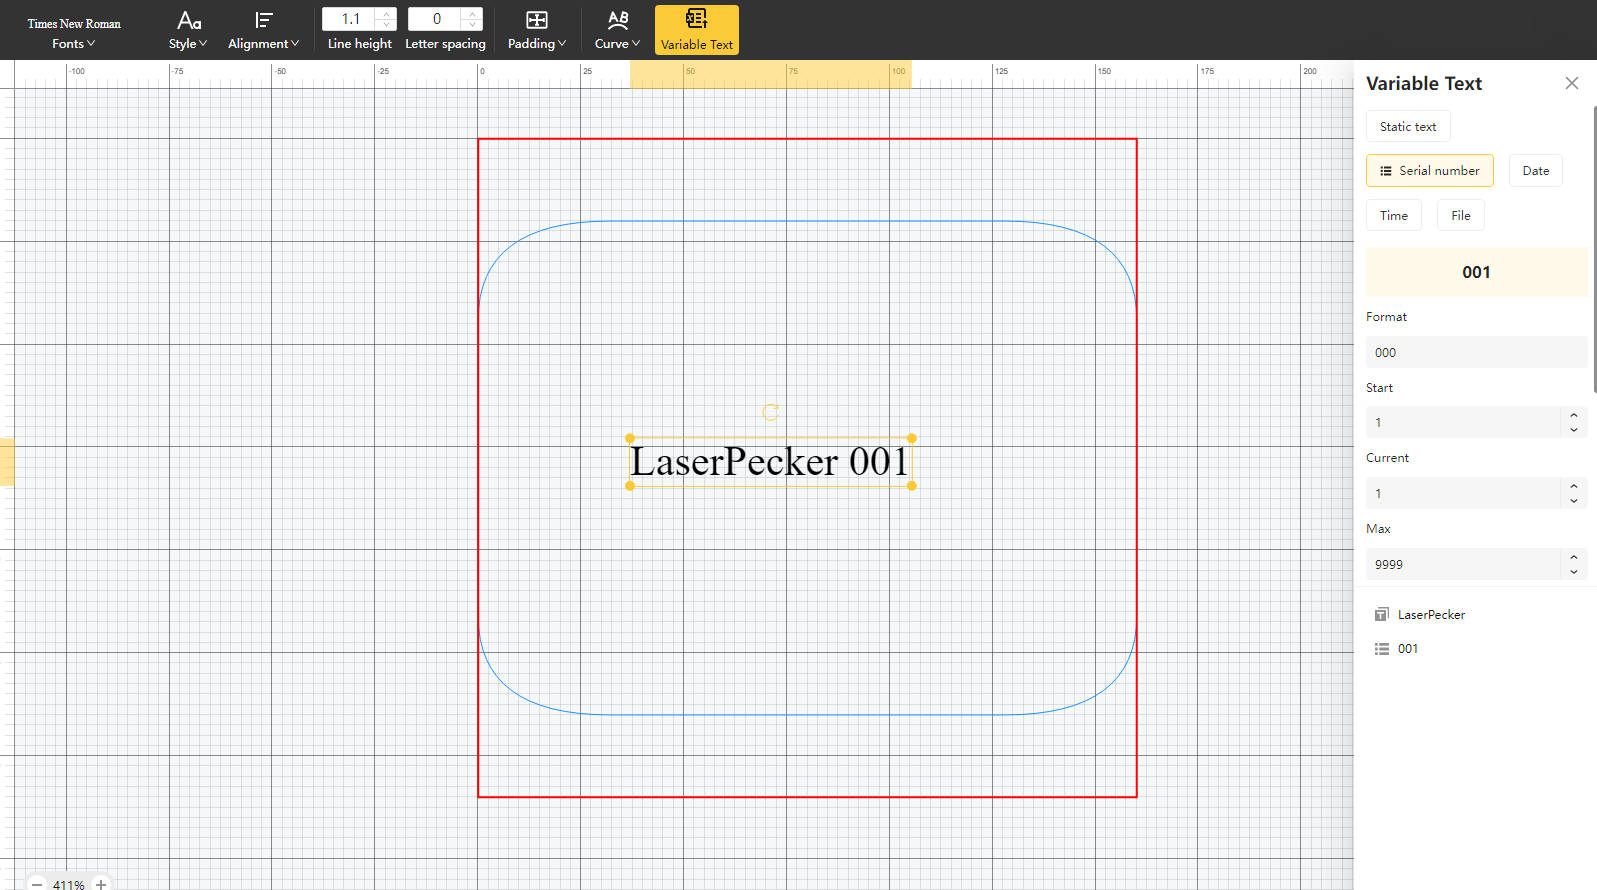1597x890 pixels.
Task: Click the Variable Text panel scrollbar
Action: 1594,250
